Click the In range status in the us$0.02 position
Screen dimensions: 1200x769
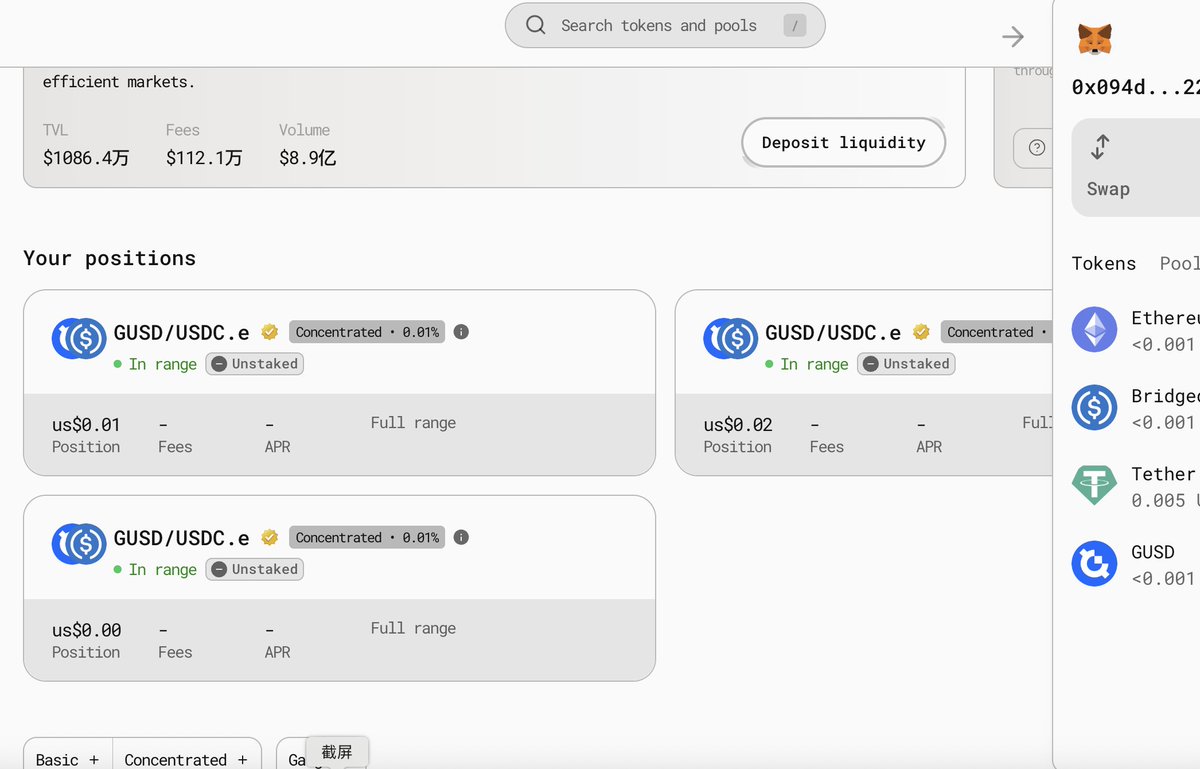point(807,364)
